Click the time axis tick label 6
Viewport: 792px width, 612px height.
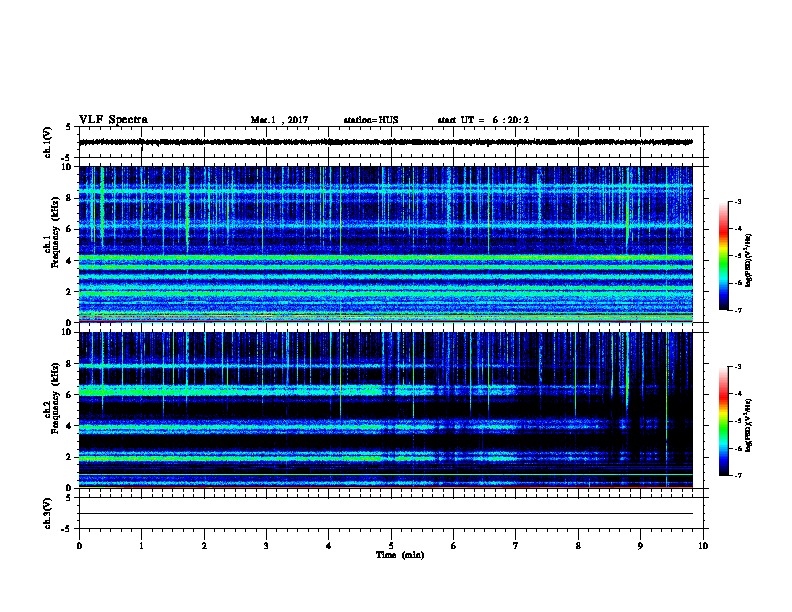[x=454, y=546]
